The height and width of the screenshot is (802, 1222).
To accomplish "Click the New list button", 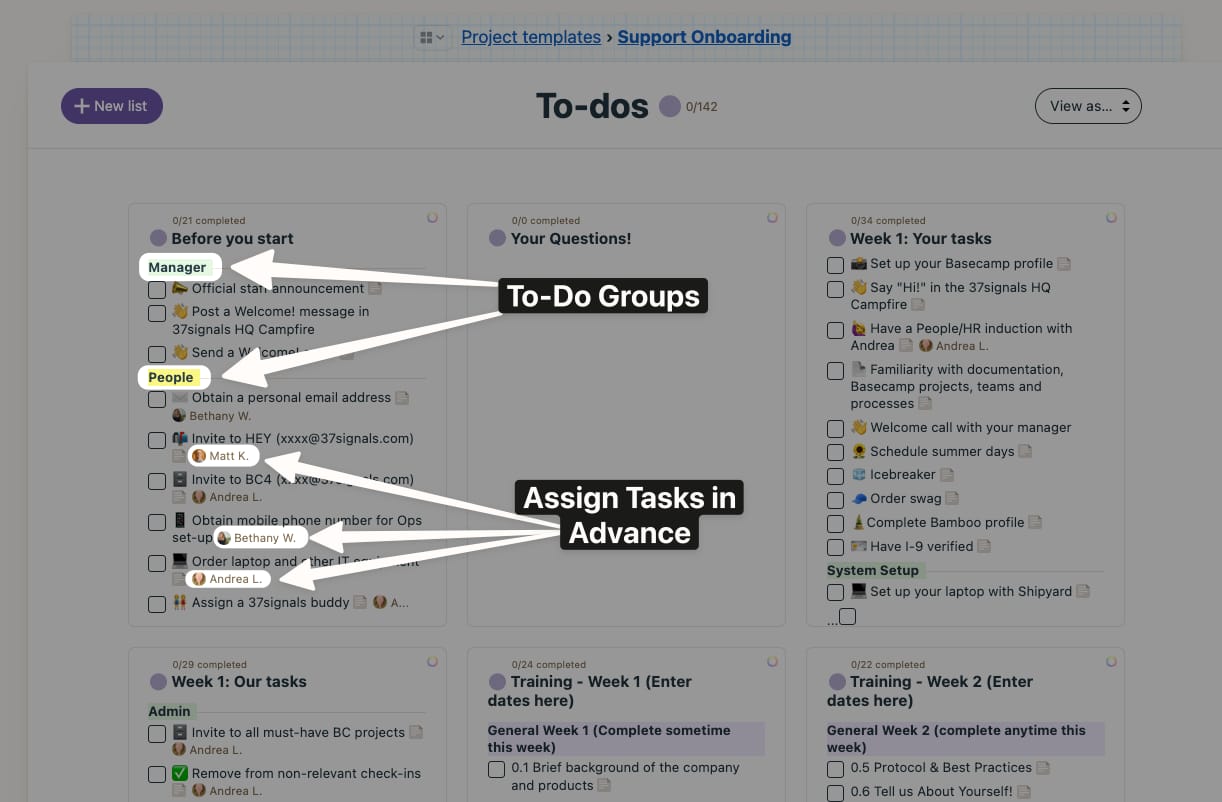I will point(112,106).
